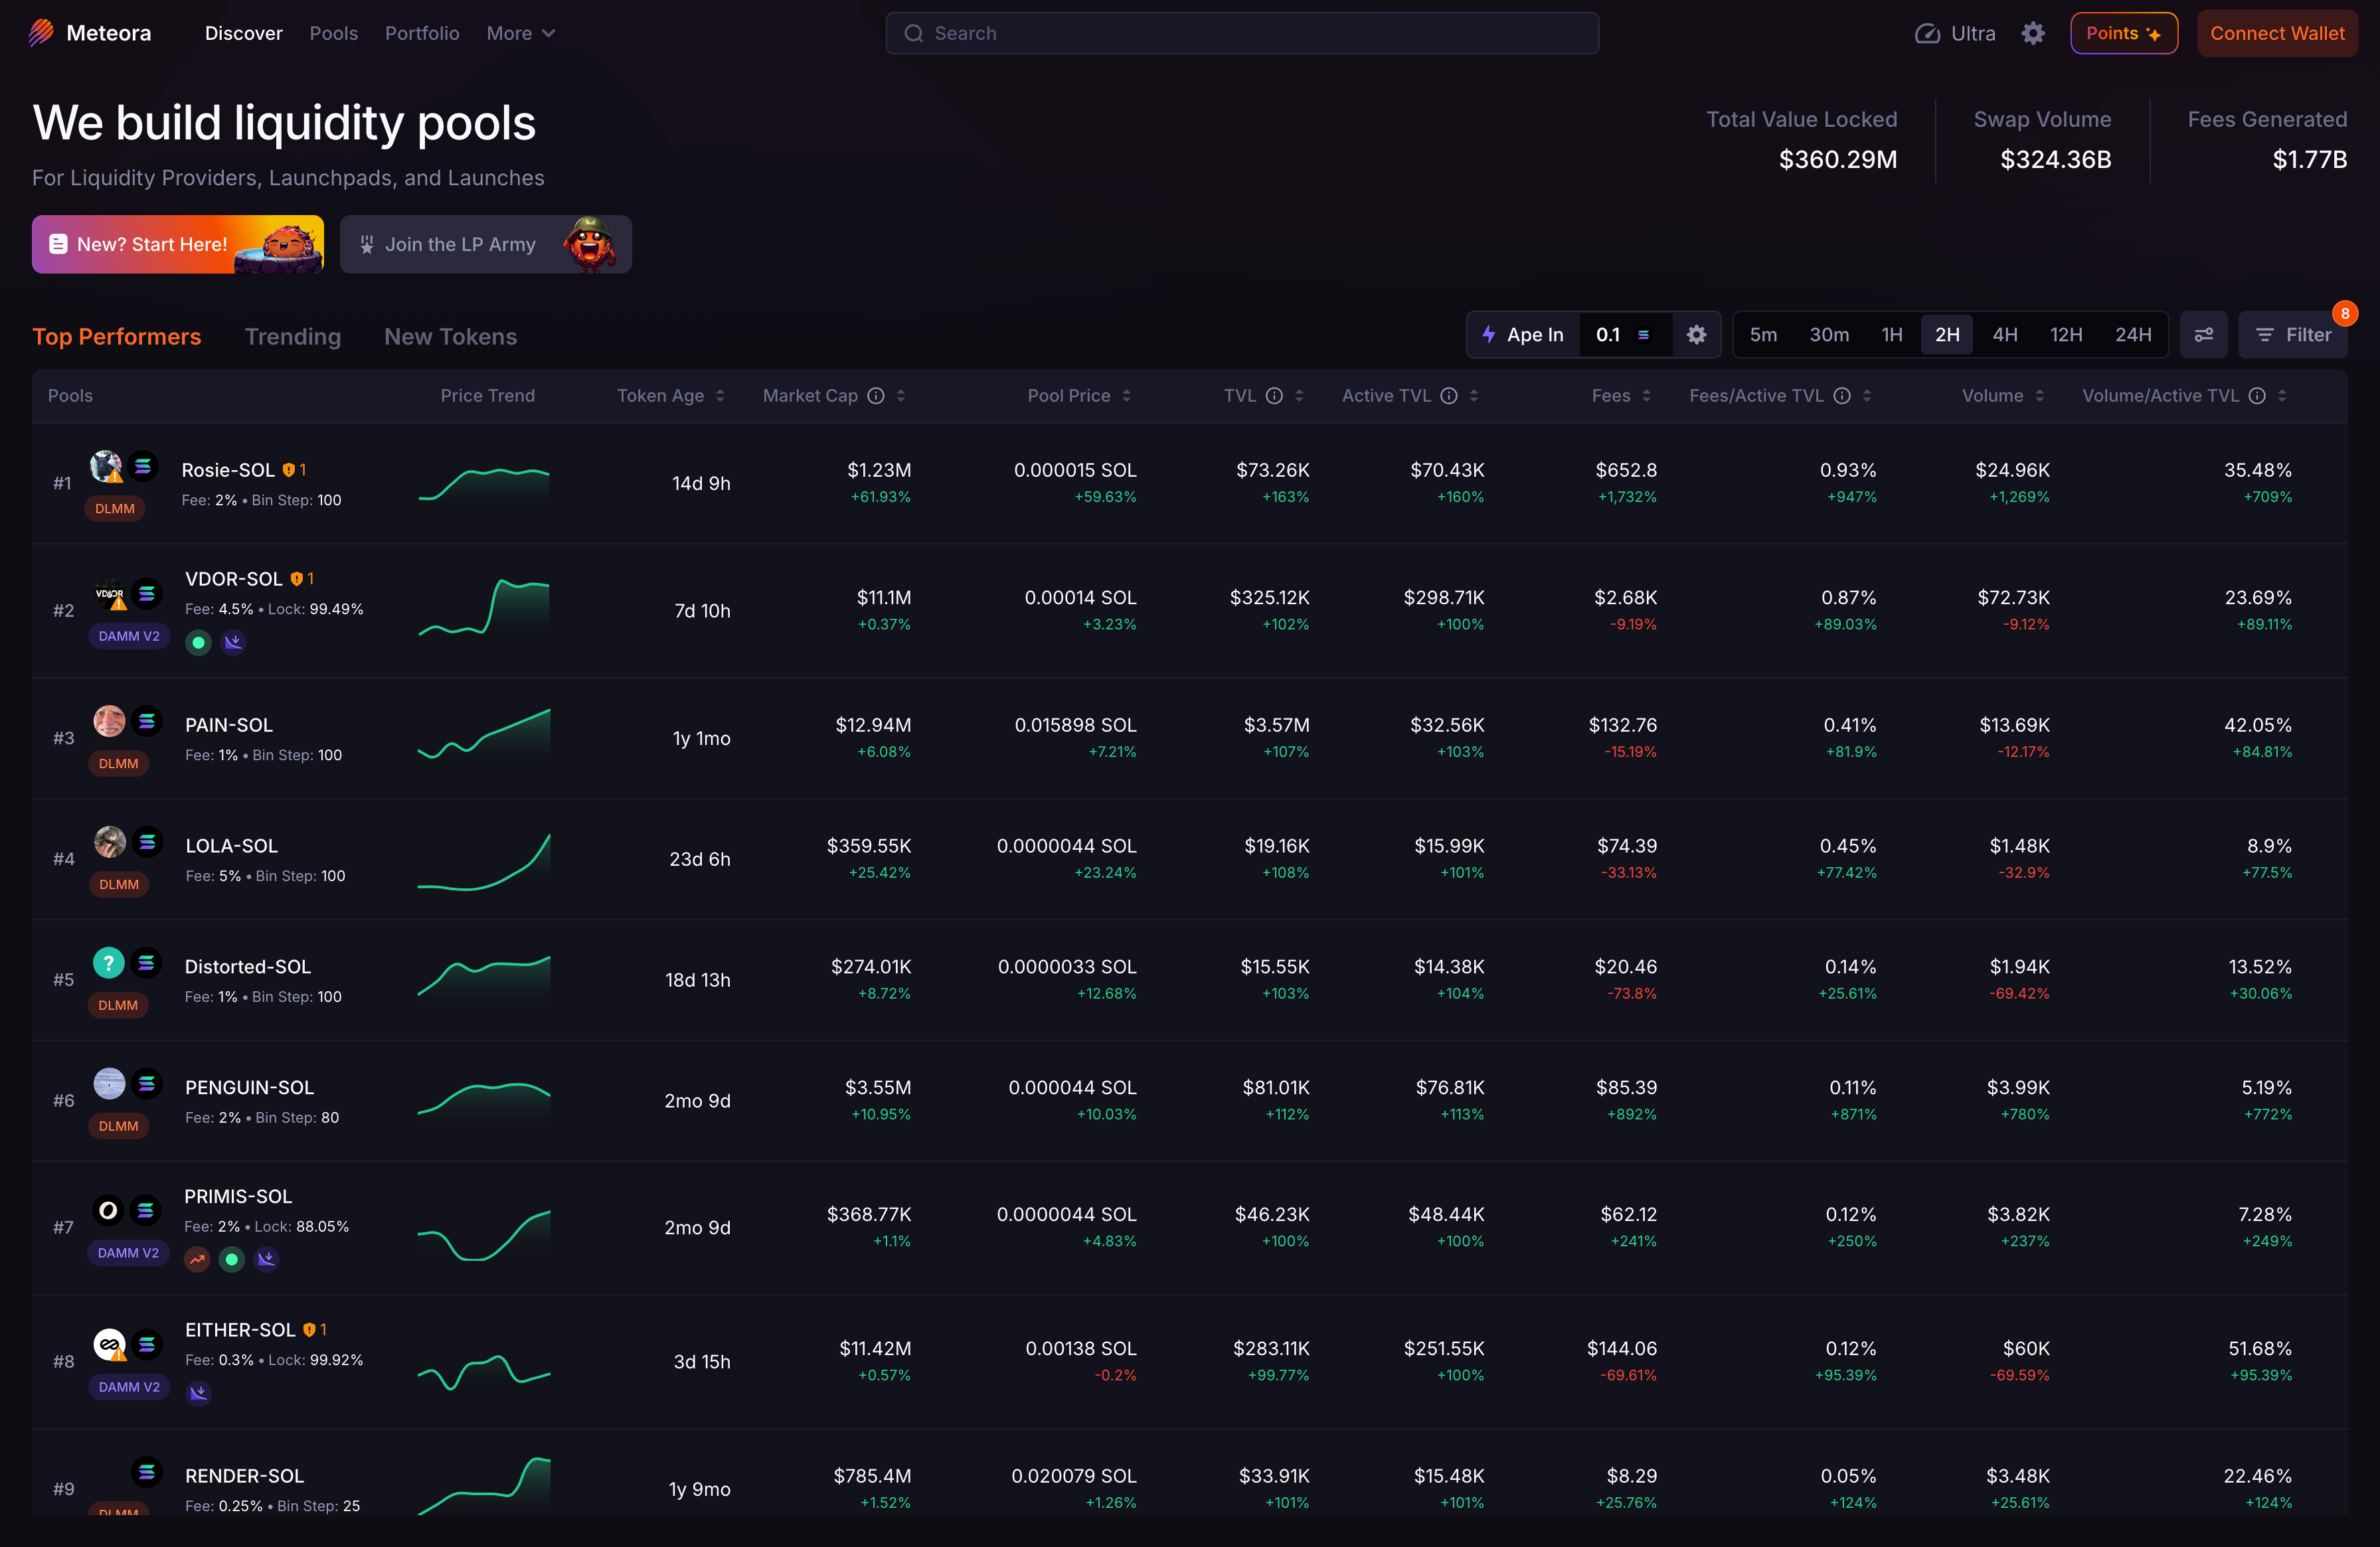Click the Active TVL info icon
This screenshot has width=2380, height=1547.
(1448, 396)
